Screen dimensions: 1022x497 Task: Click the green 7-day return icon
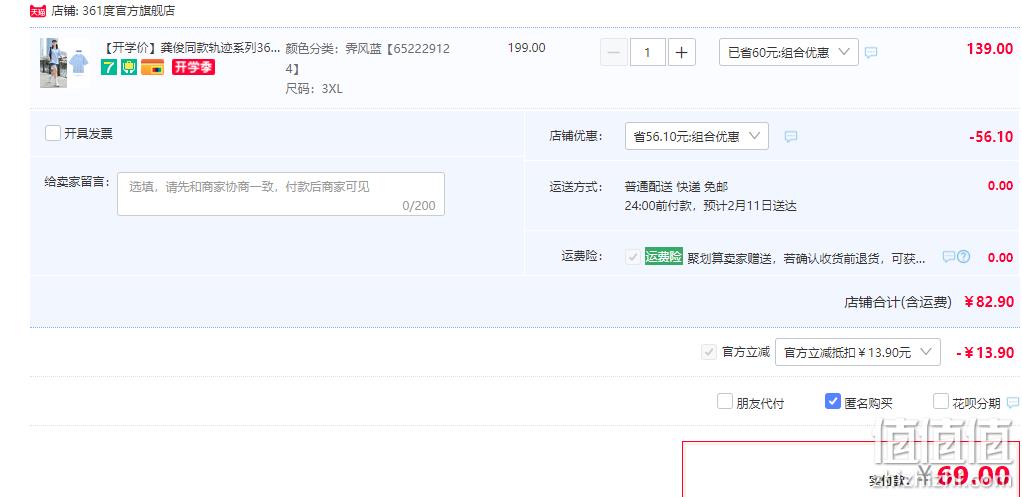pyautogui.click(x=109, y=67)
